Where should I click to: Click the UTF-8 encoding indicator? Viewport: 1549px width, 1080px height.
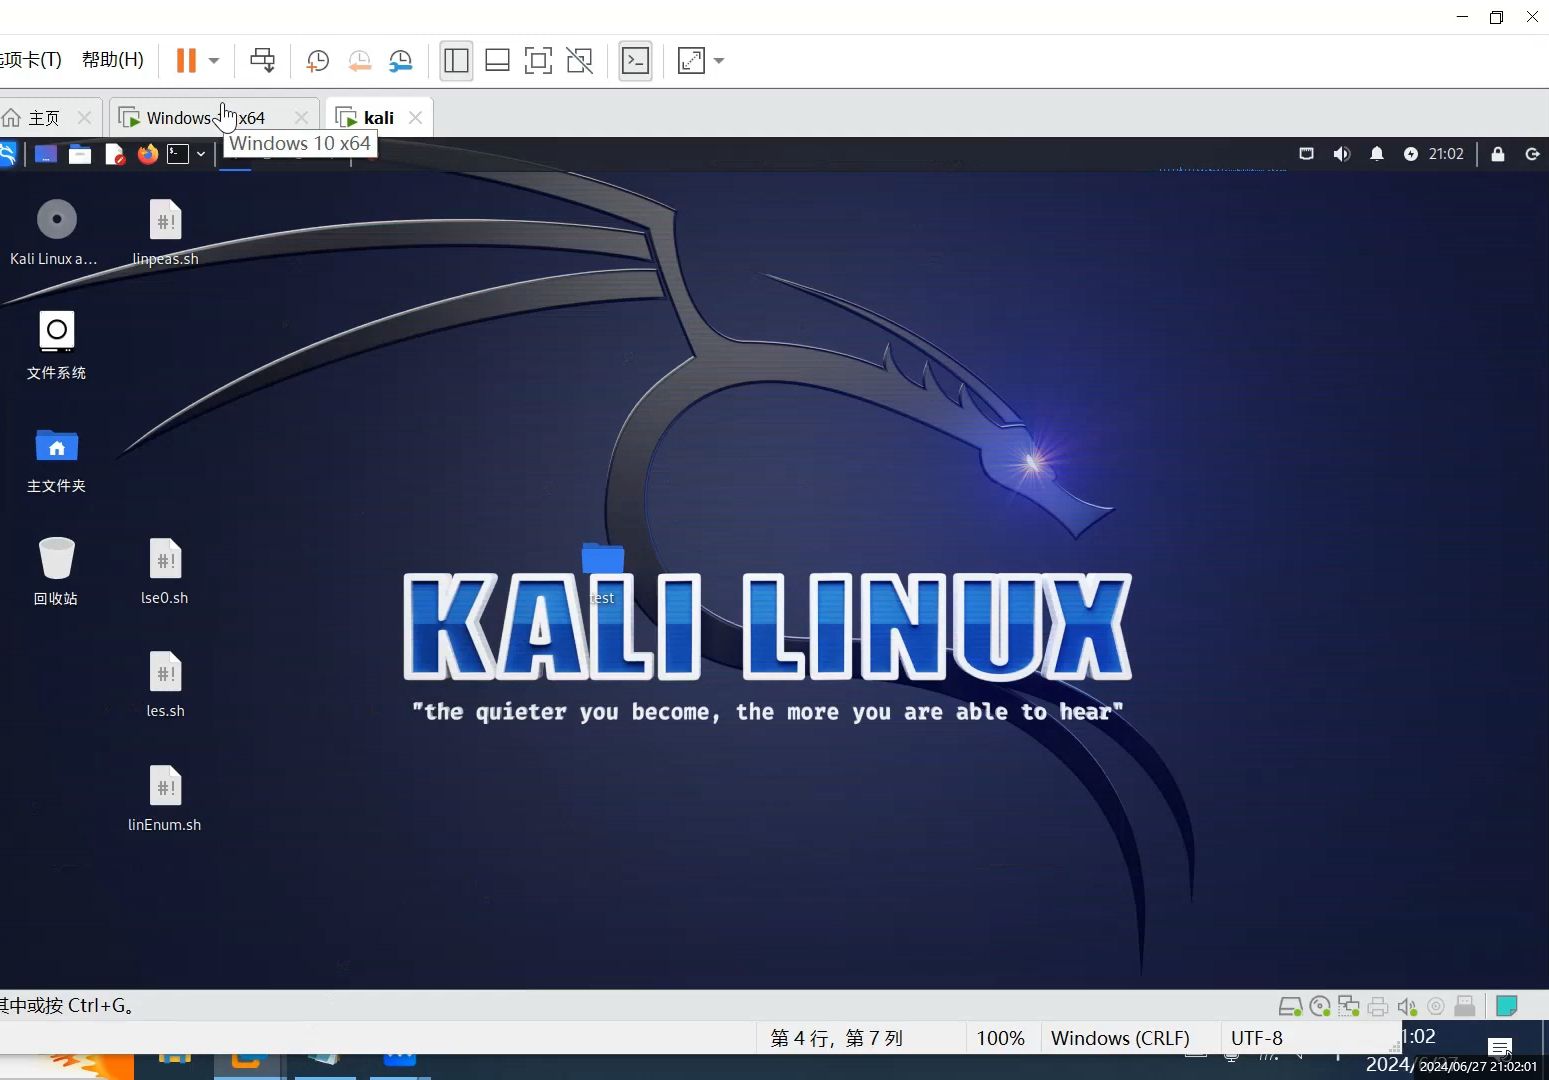coord(1257,1038)
